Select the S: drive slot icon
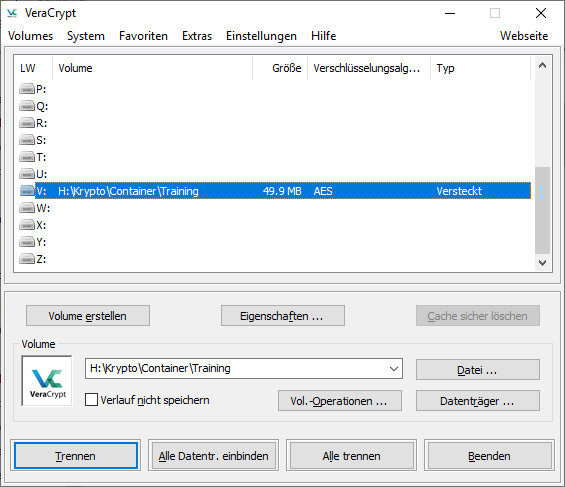 click(27, 140)
